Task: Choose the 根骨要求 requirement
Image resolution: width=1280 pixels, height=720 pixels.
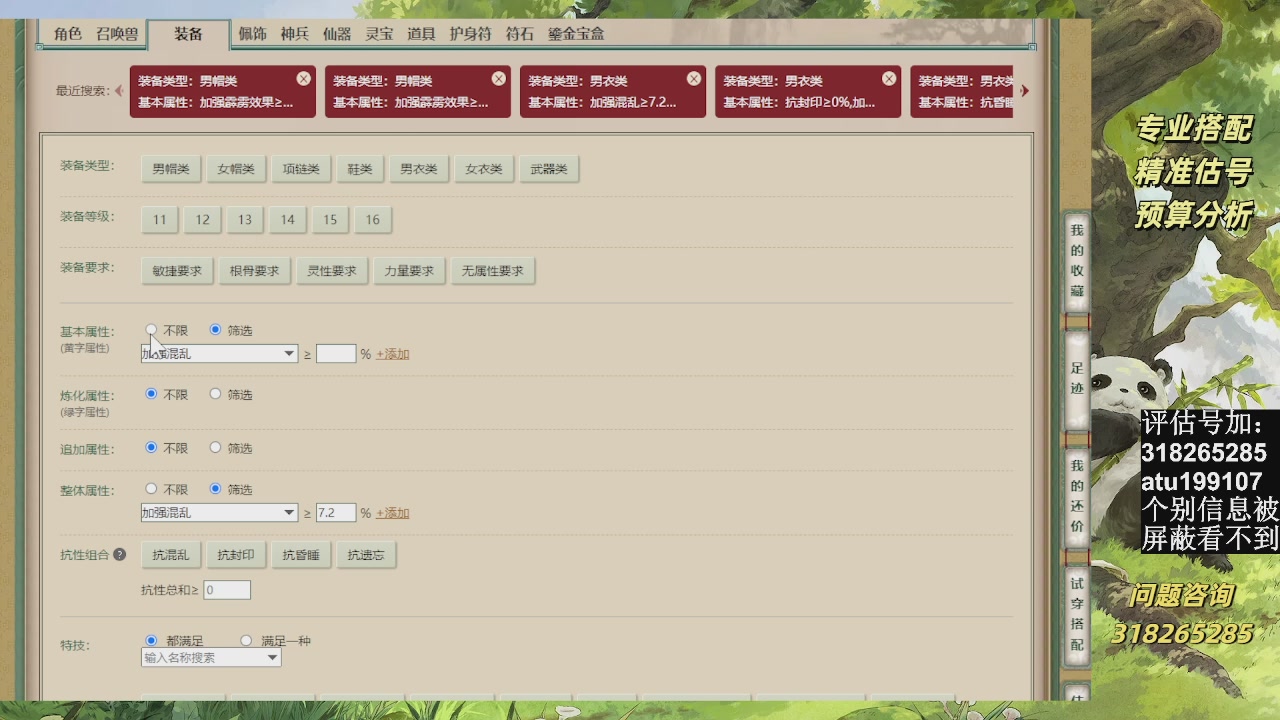Action: [x=255, y=271]
